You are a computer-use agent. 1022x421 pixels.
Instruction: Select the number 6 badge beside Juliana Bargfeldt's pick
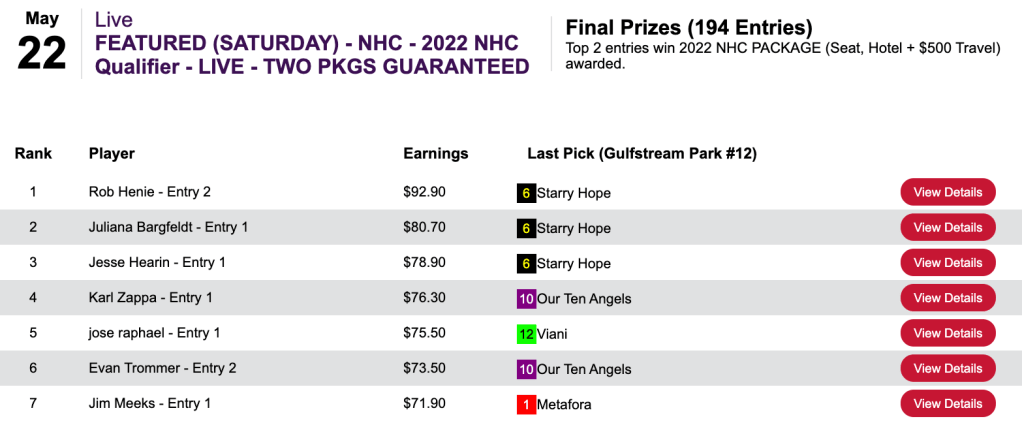(x=526, y=228)
